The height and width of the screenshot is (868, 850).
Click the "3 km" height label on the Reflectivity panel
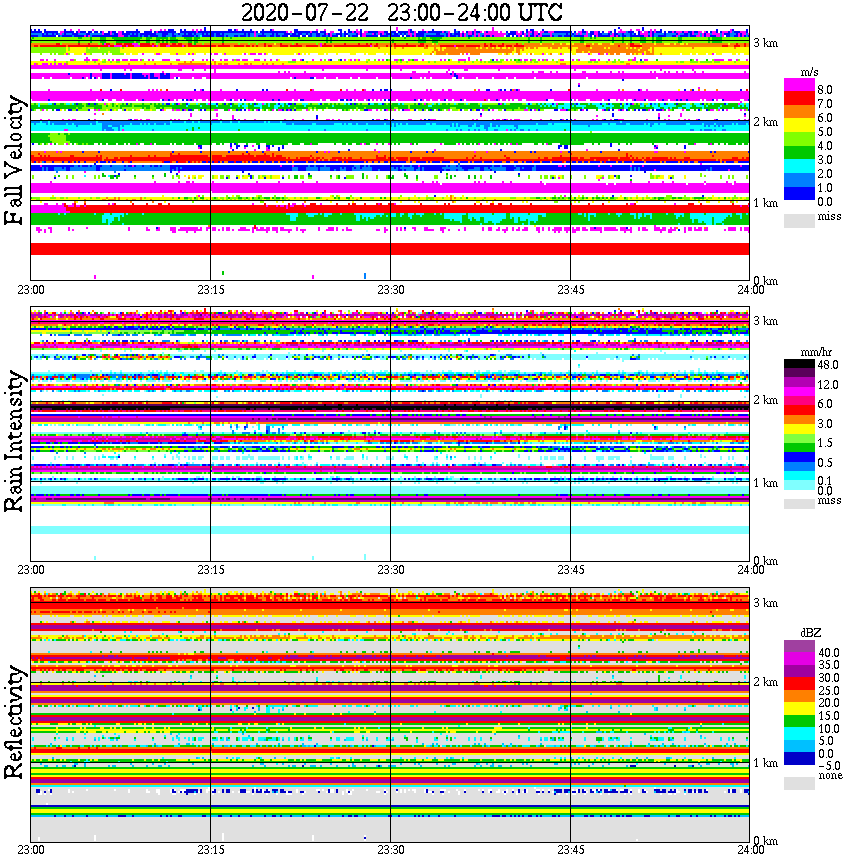pos(765,603)
